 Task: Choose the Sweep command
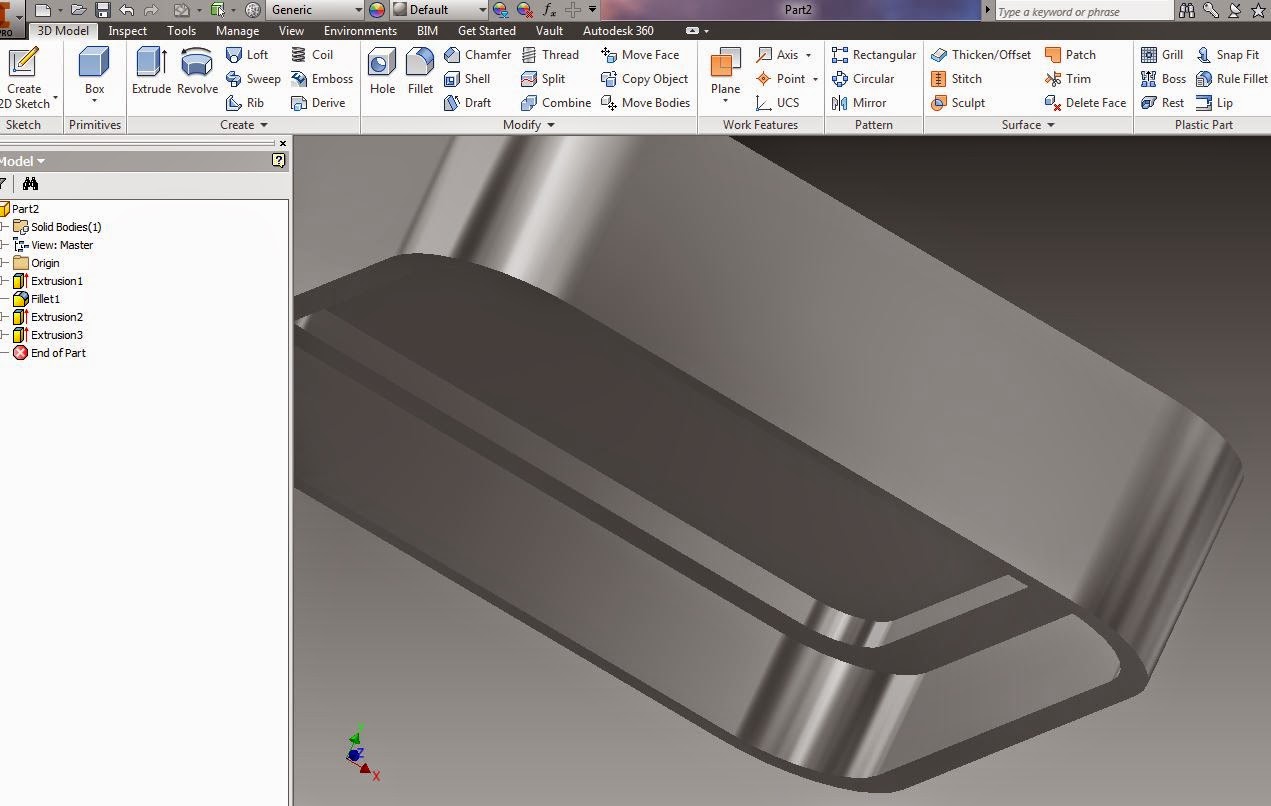pos(253,79)
